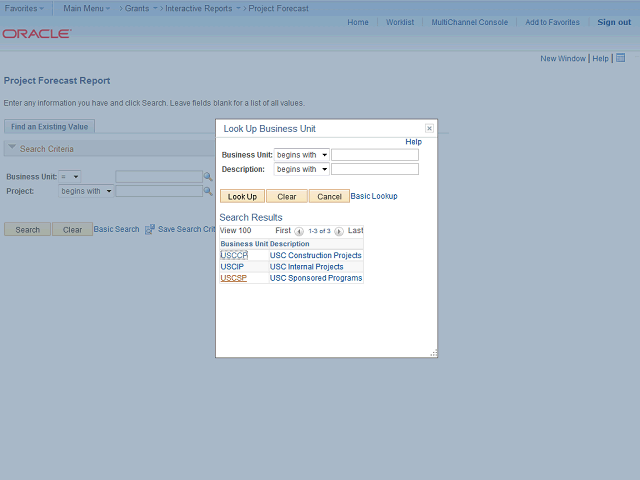Click the Help link in the dialog
The height and width of the screenshot is (480, 640).
point(413,142)
